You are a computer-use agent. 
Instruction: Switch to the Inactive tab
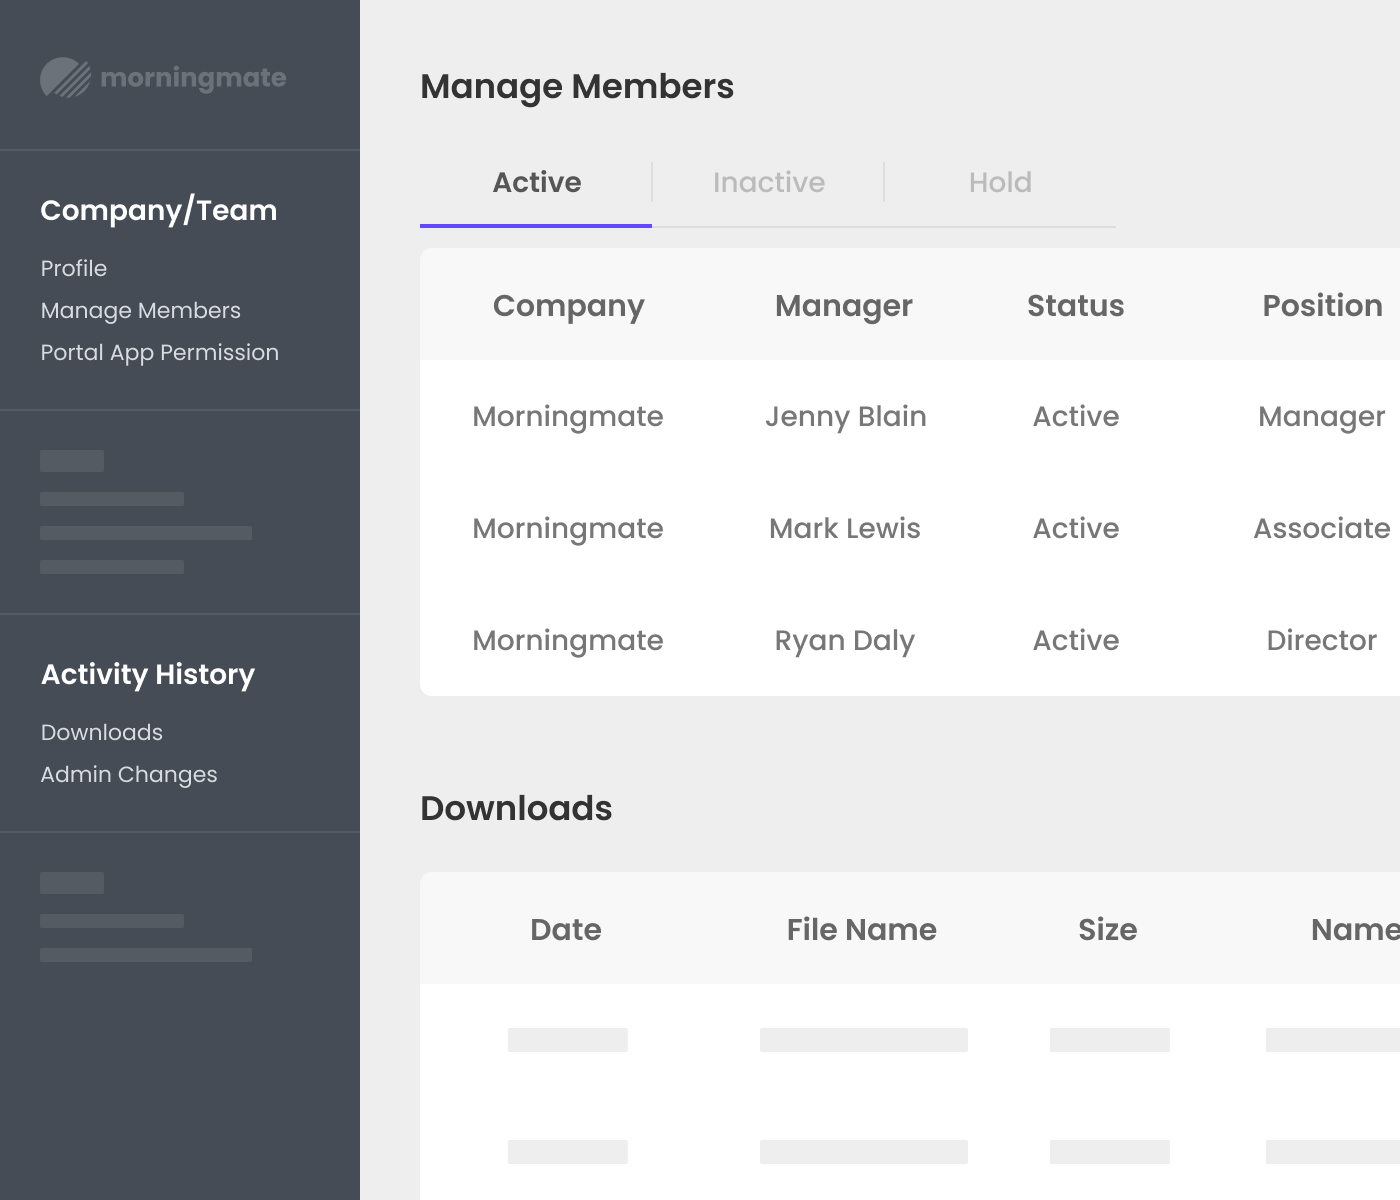768,182
